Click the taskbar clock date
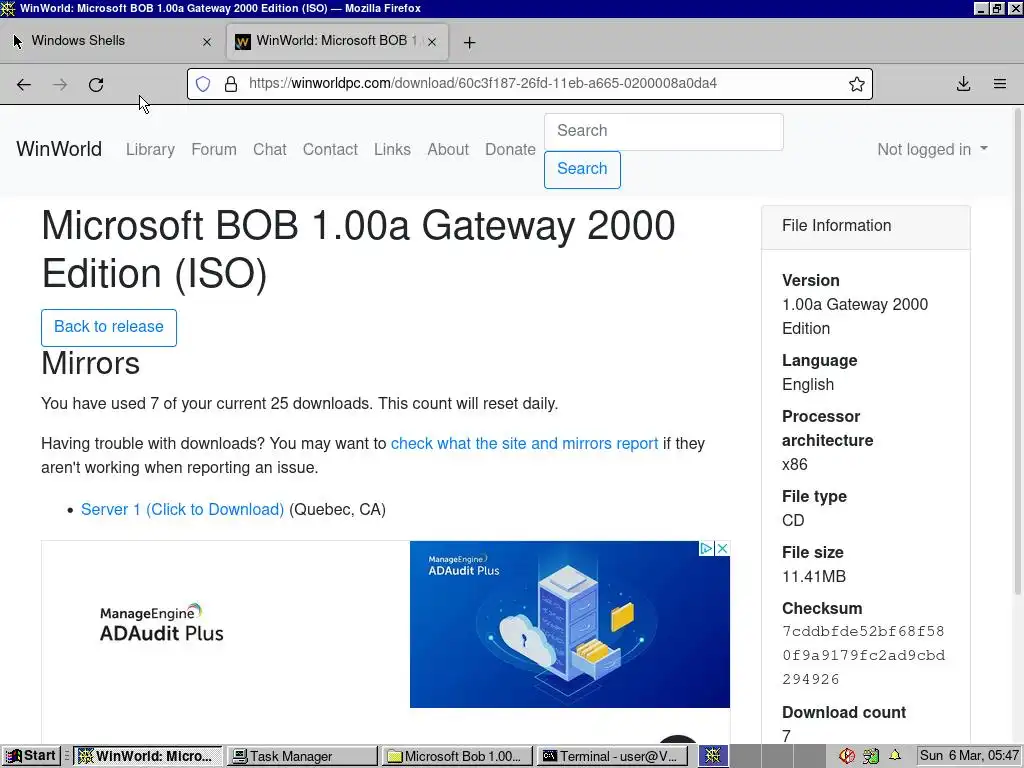The image size is (1024, 768). click(969, 756)
